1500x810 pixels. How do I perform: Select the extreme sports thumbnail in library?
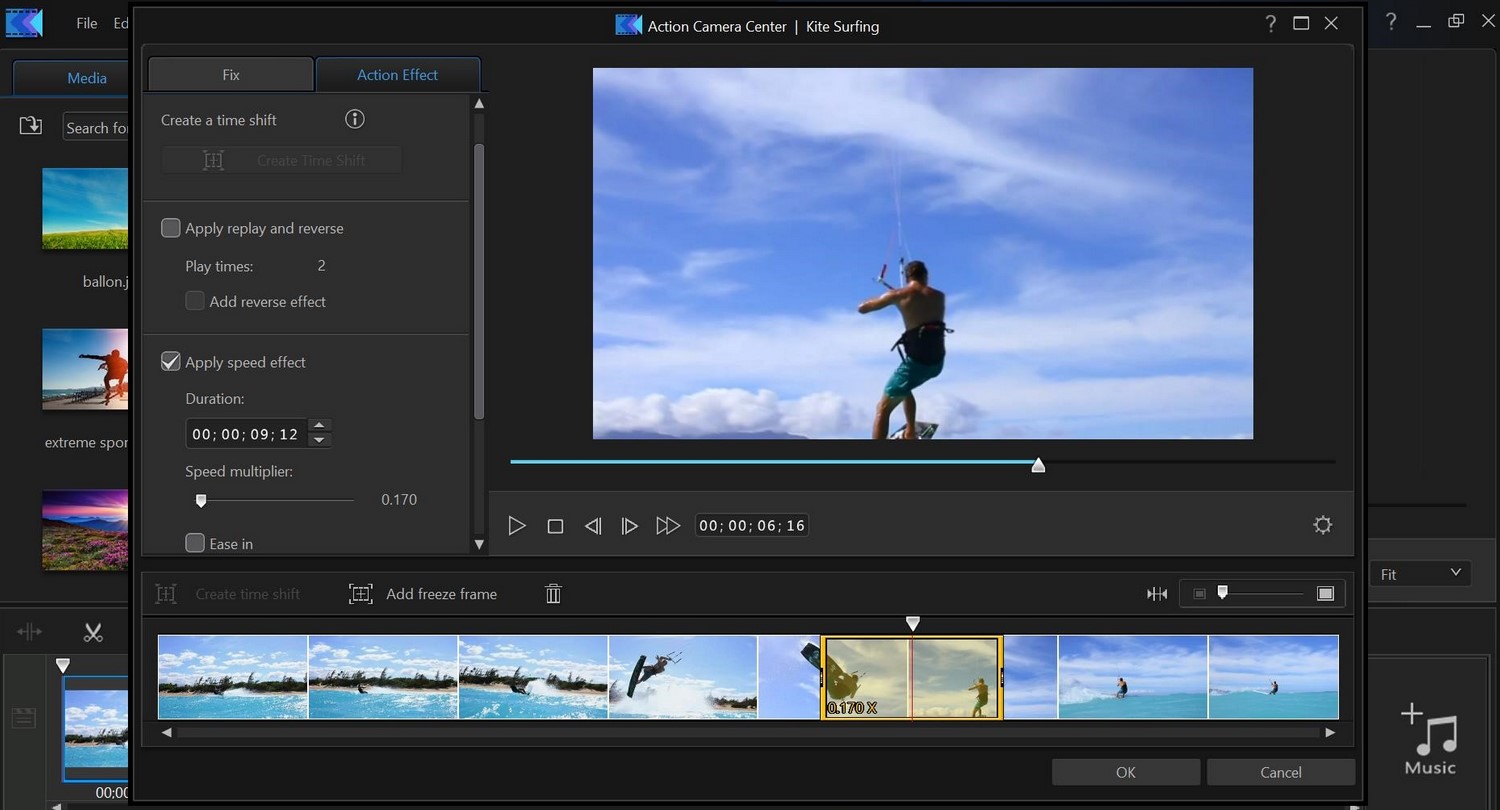[x=85, y=368]
